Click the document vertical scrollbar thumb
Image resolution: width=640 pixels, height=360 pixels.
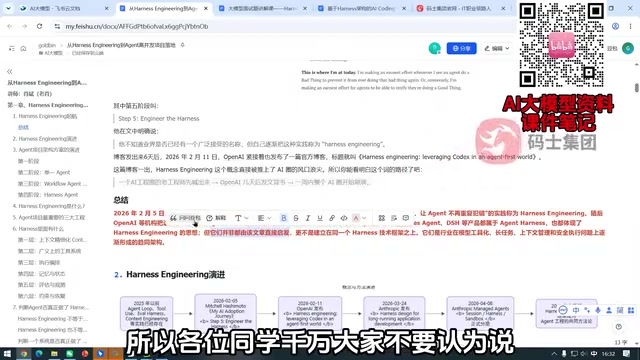click(636, 87)
